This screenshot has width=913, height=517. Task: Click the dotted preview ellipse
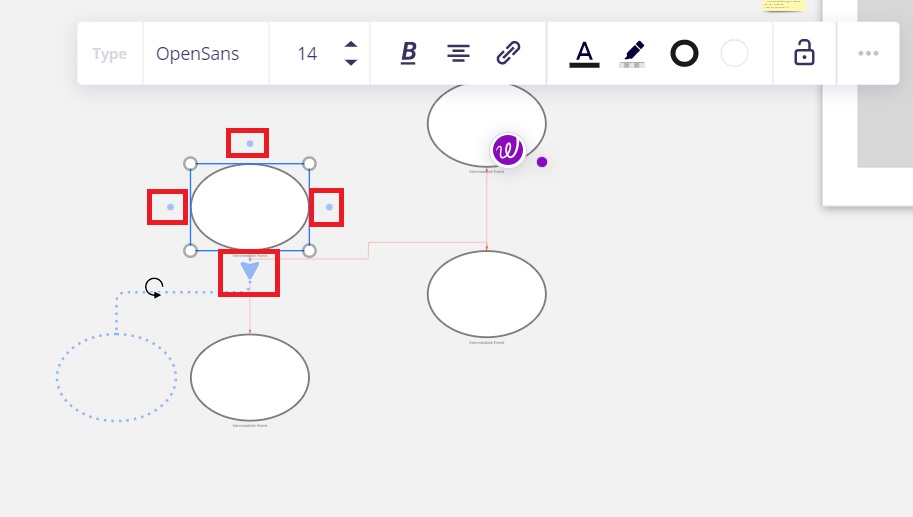[x=116, y=377]
